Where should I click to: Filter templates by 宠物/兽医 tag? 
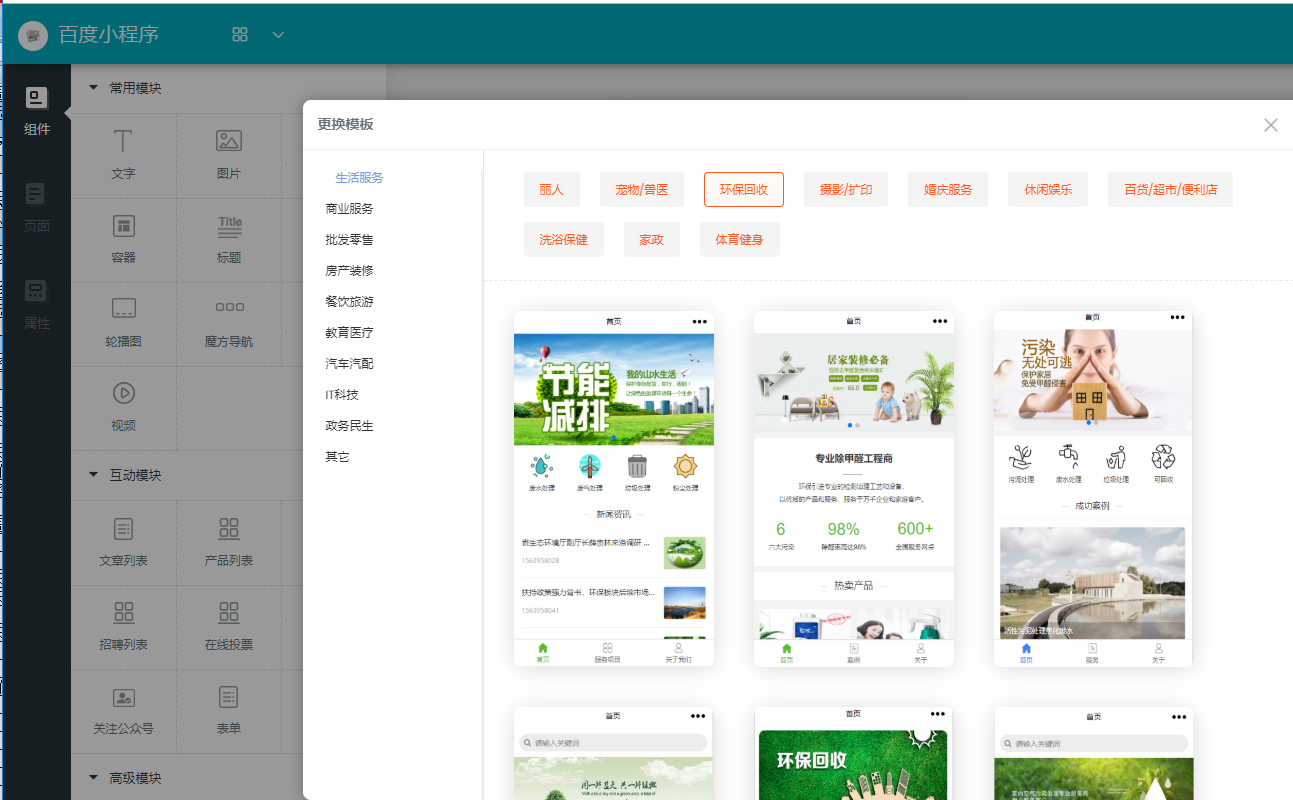641,189
